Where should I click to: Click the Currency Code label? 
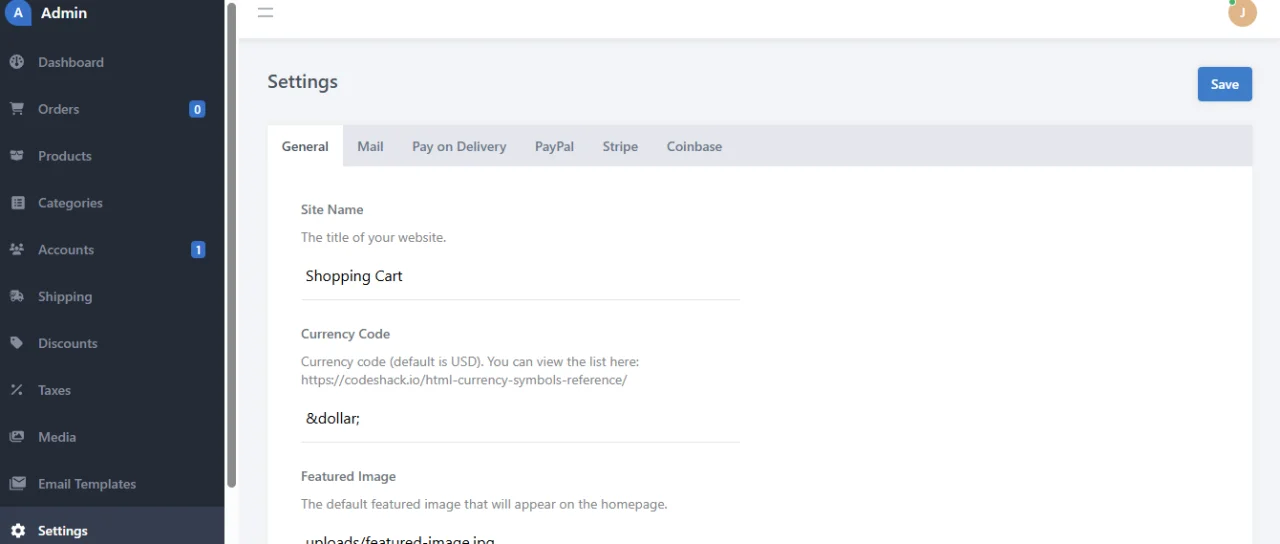(x=345, y=334)
